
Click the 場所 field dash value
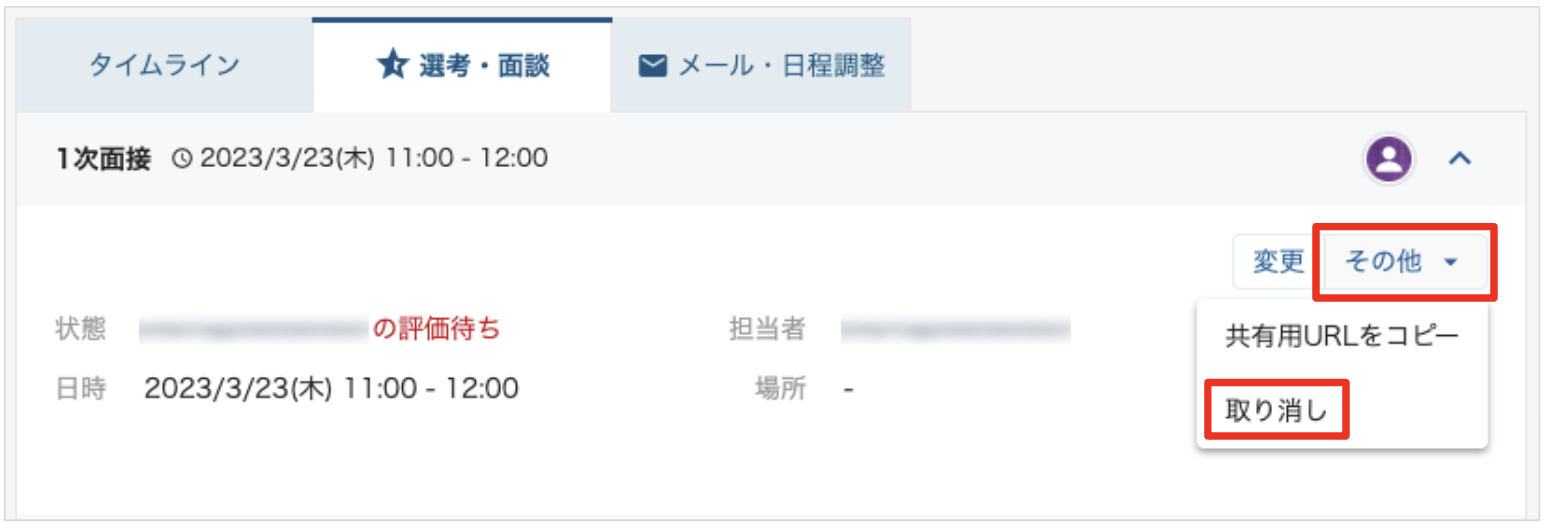pos(848,388)
